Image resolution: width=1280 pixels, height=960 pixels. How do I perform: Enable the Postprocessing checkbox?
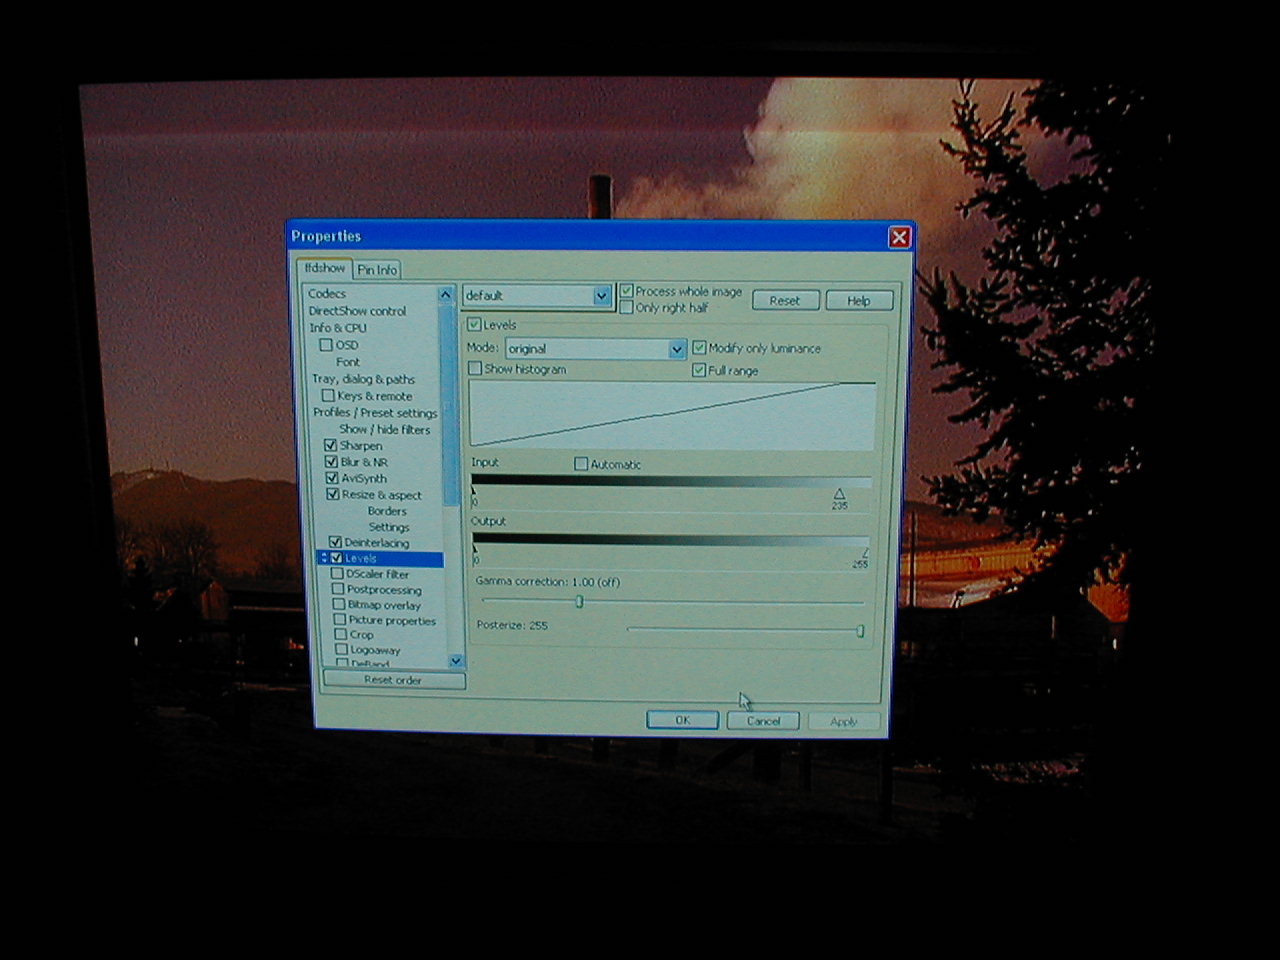[x=338, y=589]
